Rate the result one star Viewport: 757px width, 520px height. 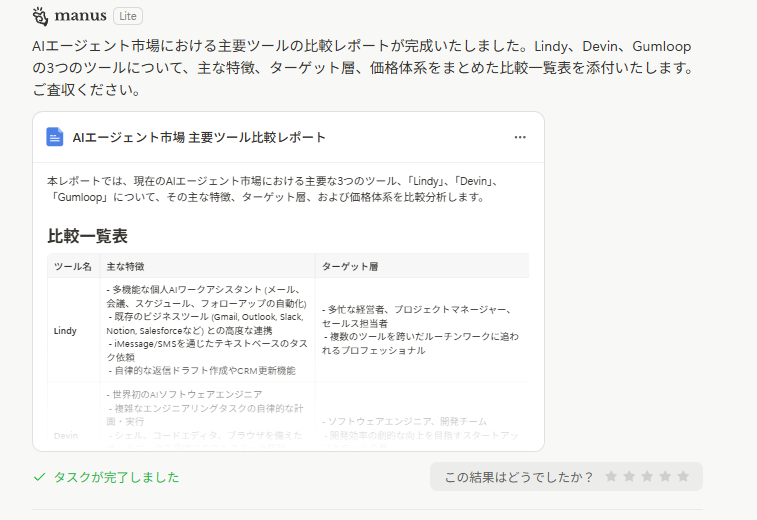611,477
